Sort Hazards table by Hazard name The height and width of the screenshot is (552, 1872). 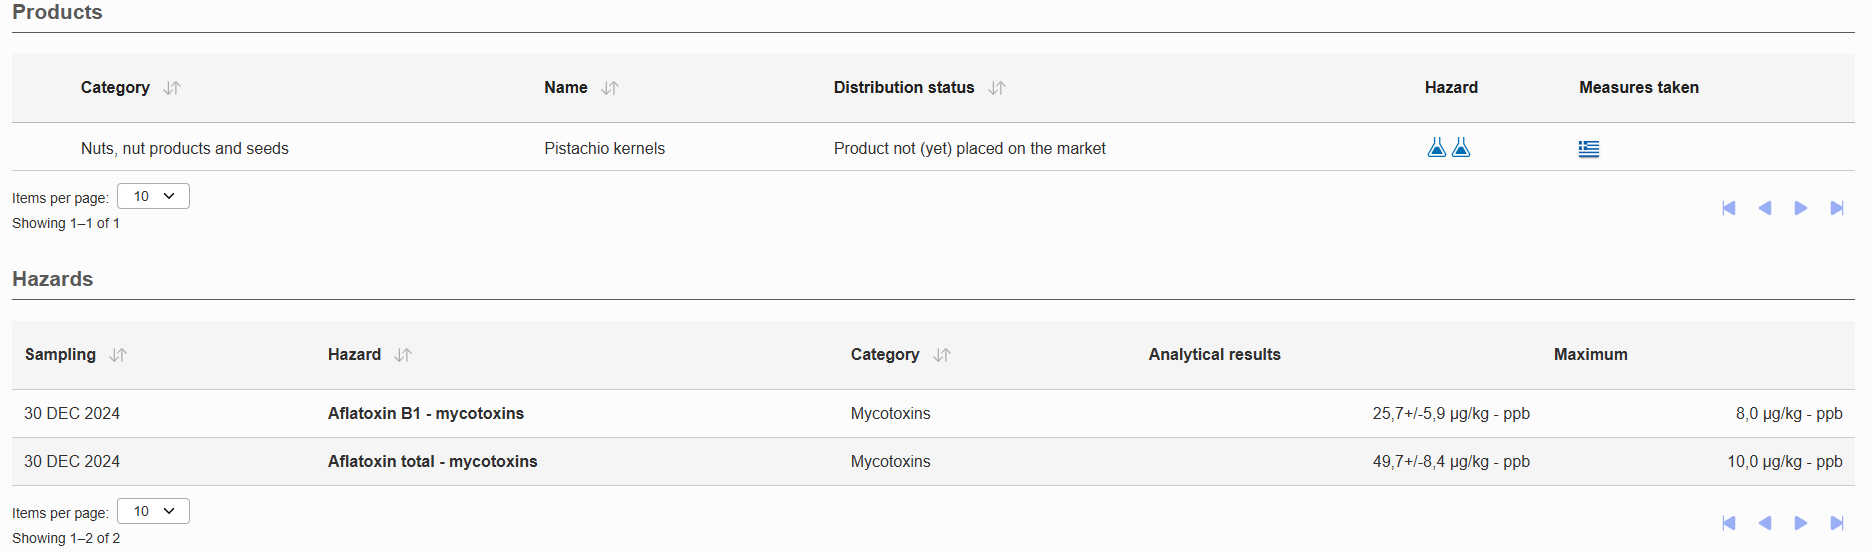(403, 355)
